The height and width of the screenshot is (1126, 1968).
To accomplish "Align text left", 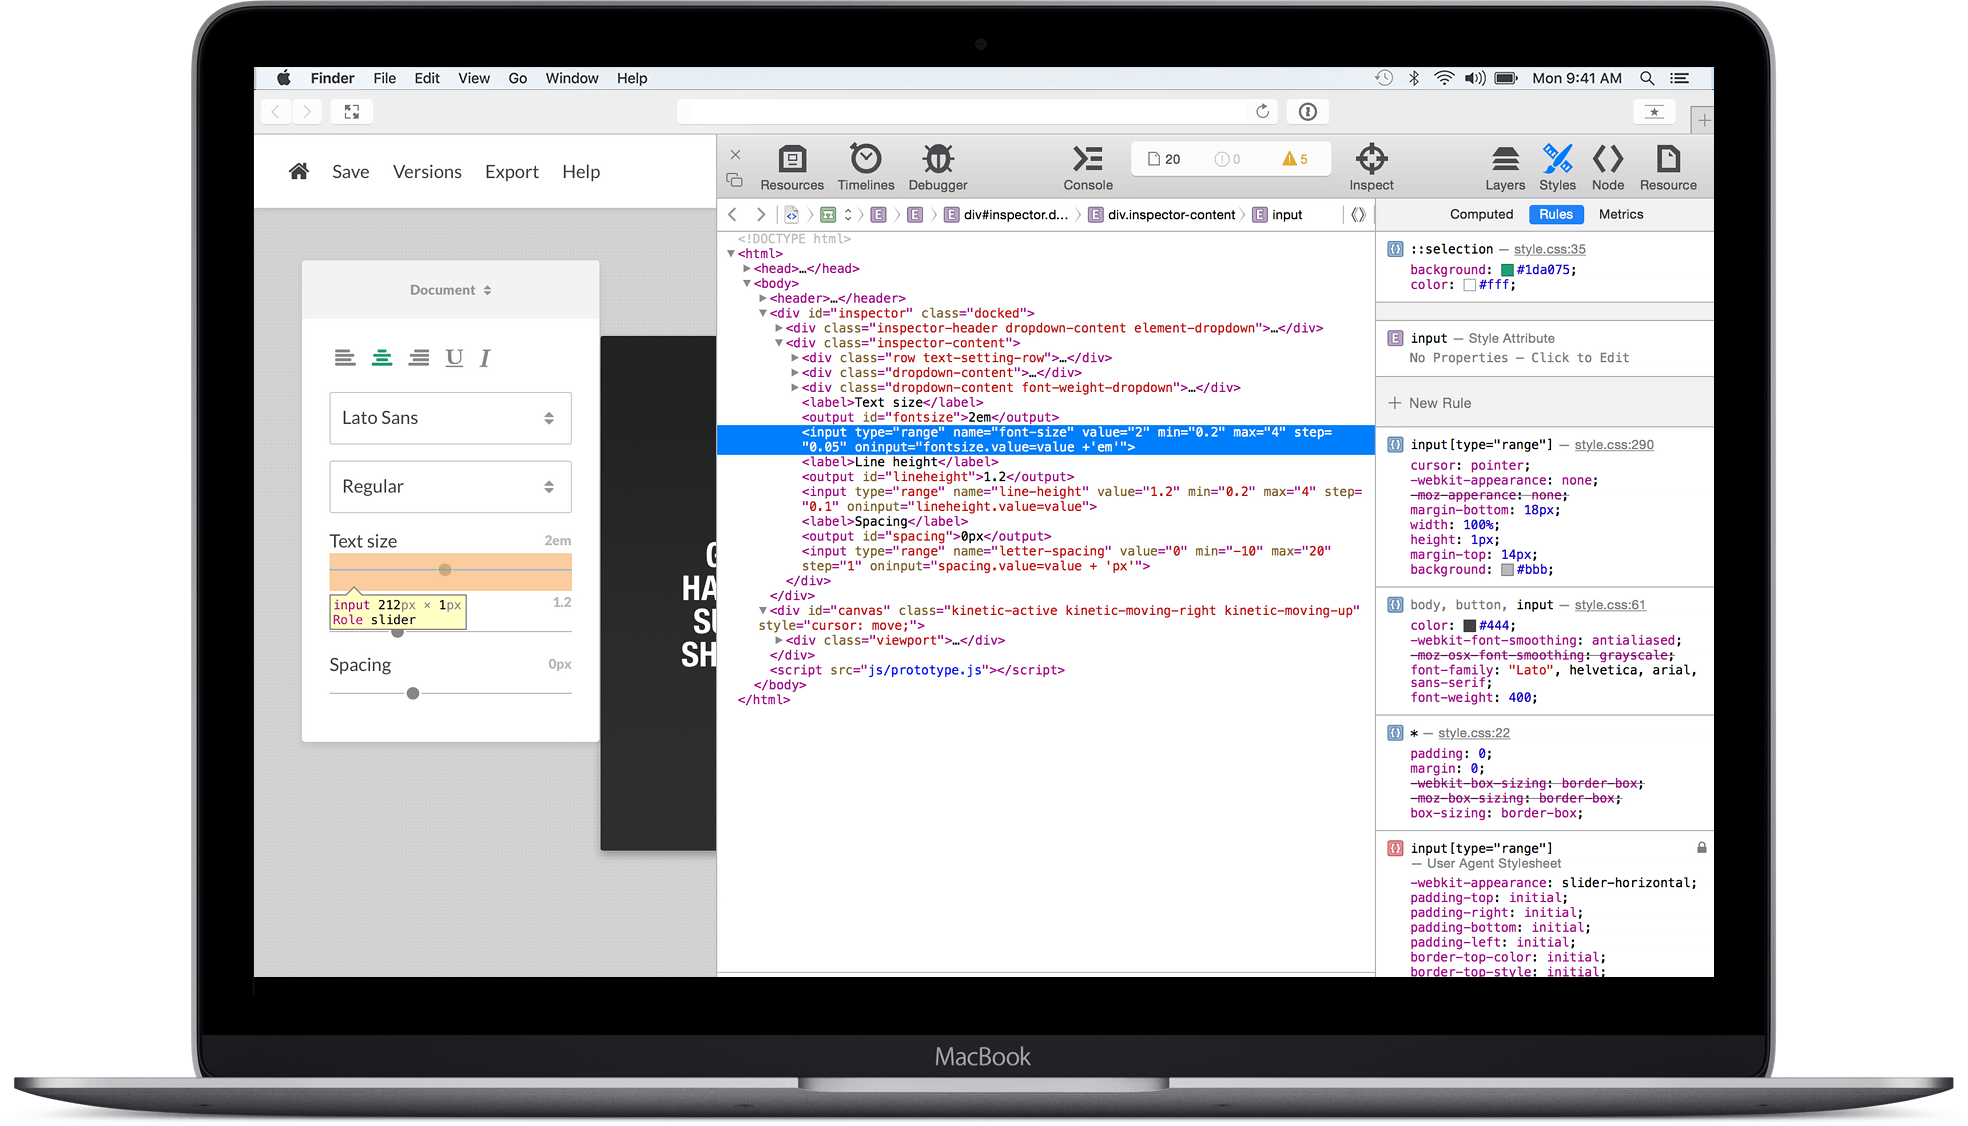I will (x=345, y=357).
